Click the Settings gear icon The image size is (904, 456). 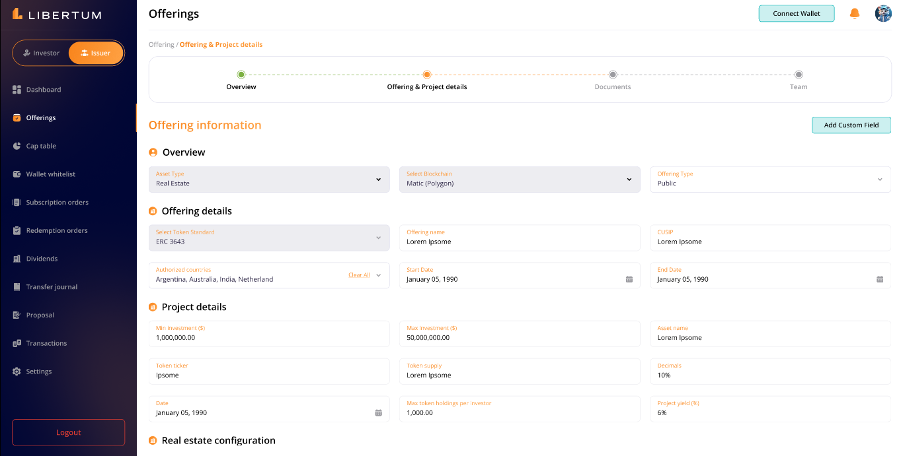point(17,372)
